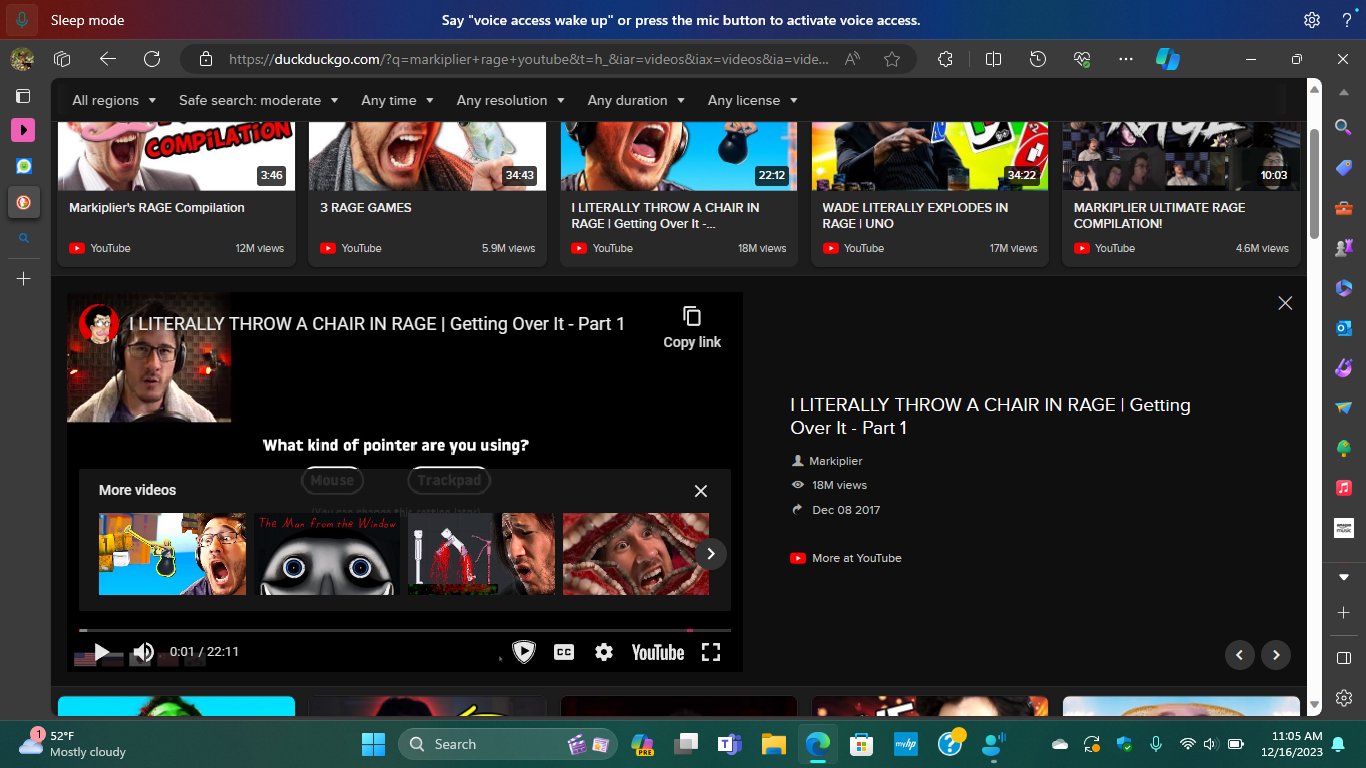Open Safe search: moderate dropdown

(x=259, y=100)
